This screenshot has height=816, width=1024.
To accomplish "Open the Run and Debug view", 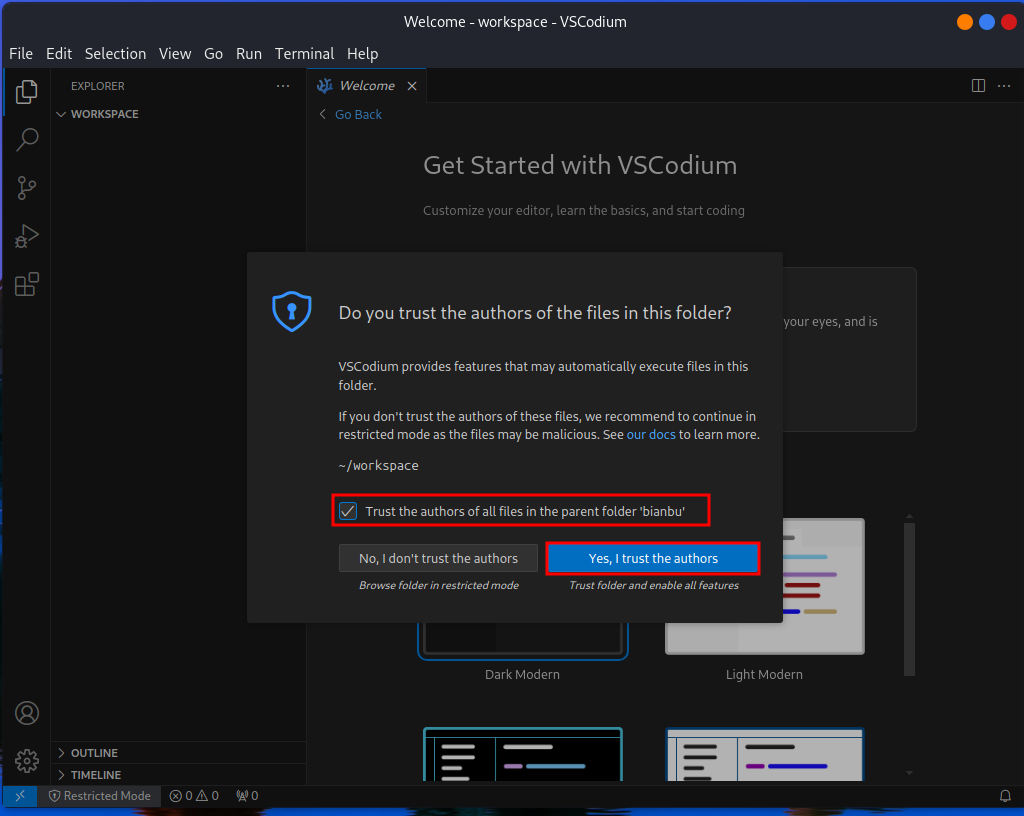I will [26, 236].
